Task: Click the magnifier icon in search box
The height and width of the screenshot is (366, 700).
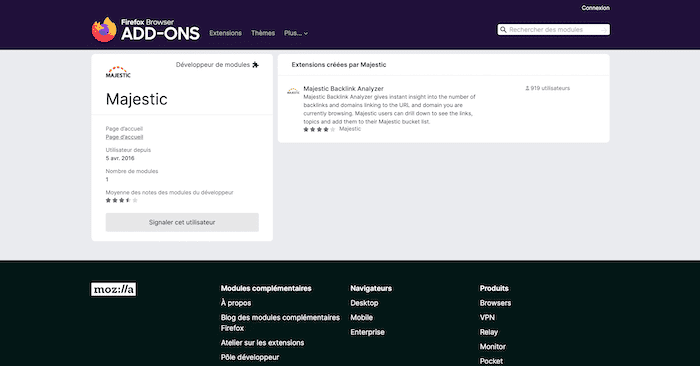Action: [503, 30]
